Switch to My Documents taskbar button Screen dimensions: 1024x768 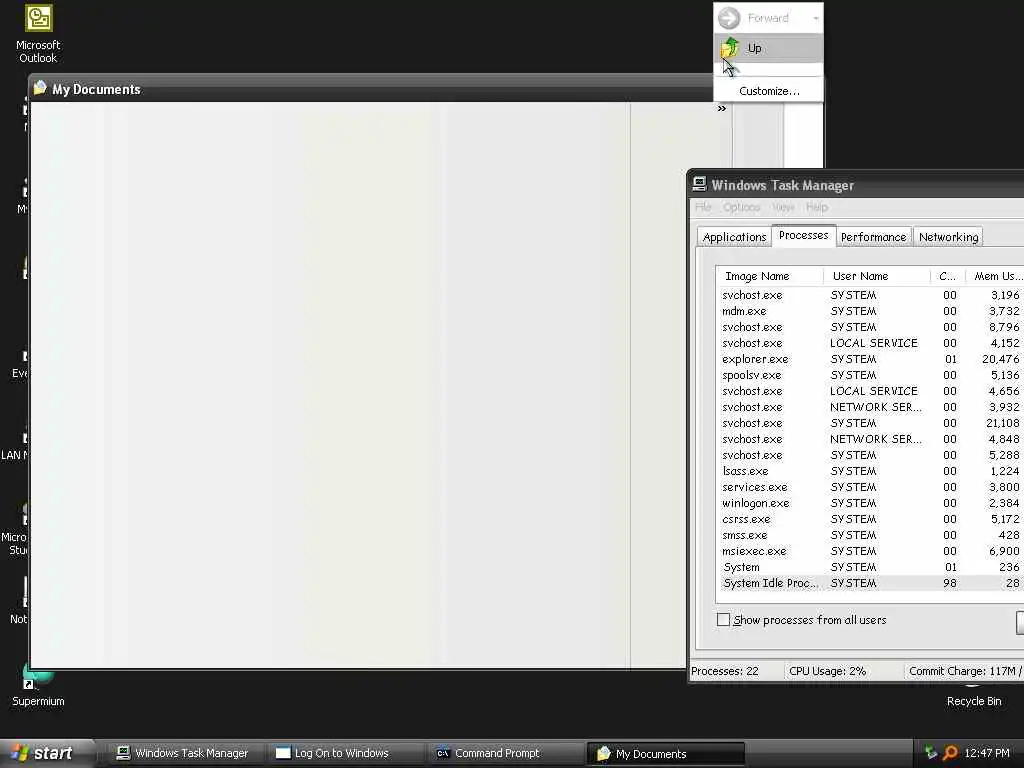pos(666,753)
